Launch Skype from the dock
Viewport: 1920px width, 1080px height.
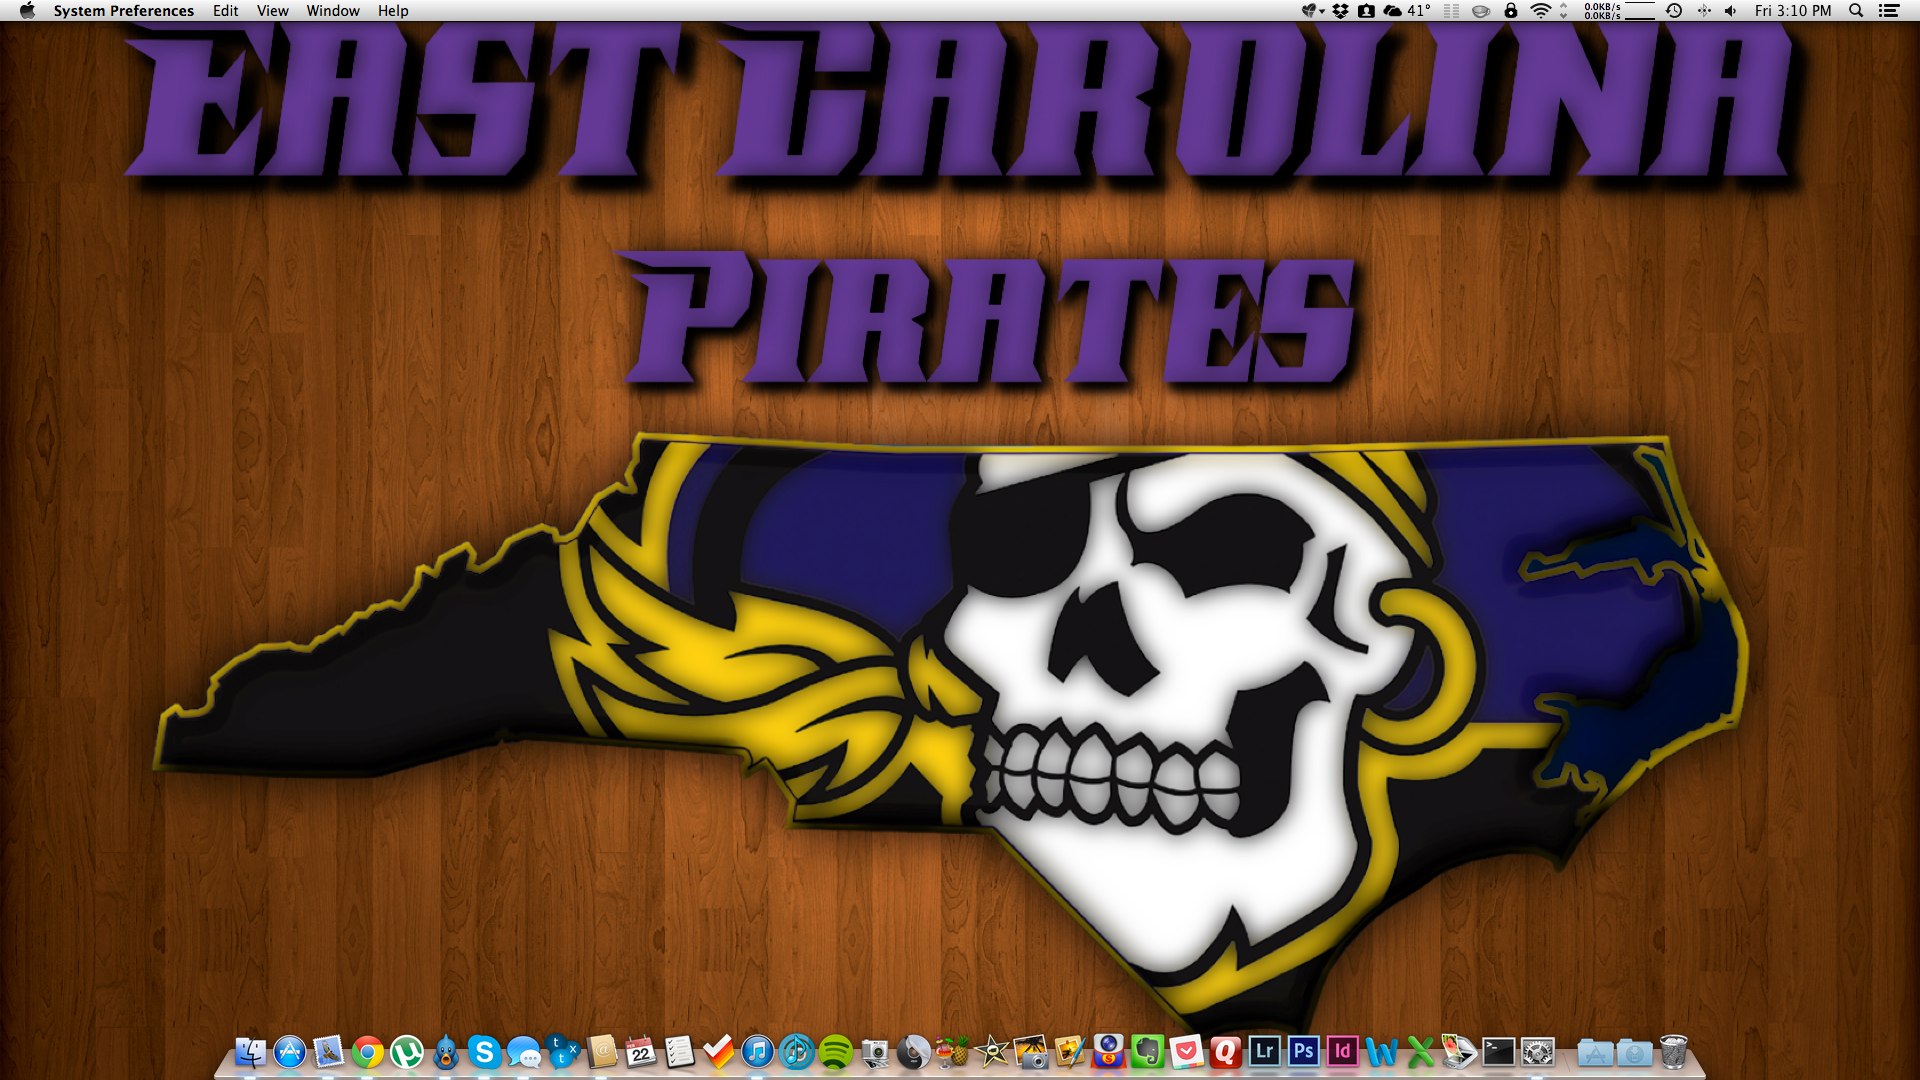point(485,1052)
